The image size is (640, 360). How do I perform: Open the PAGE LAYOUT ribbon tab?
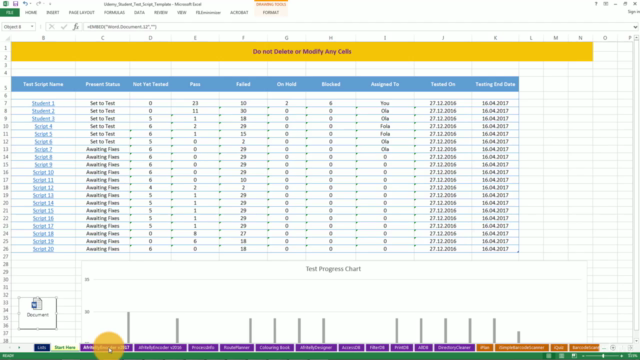(x=82, y=13)
